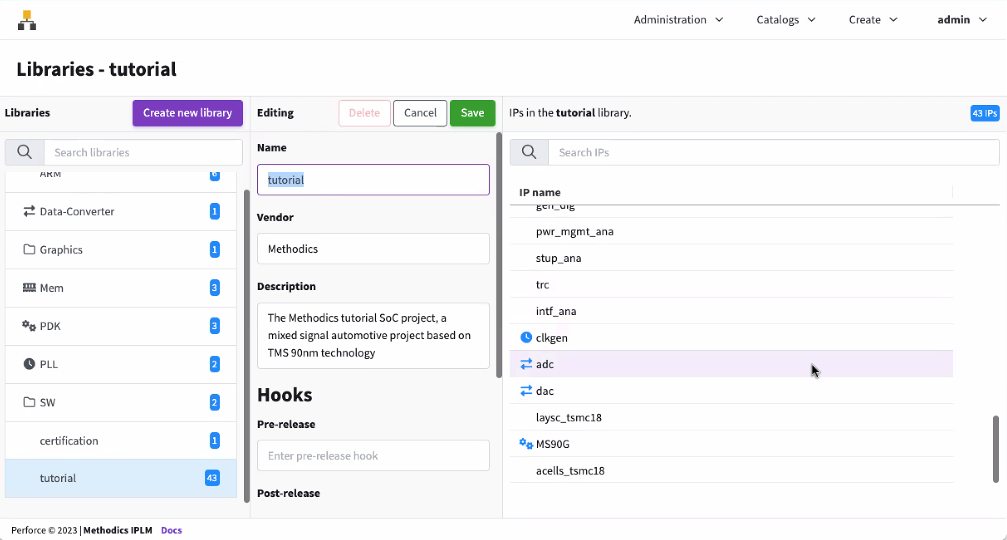
Task: Click the Methodics home logo icon
Action: point(26,20)
